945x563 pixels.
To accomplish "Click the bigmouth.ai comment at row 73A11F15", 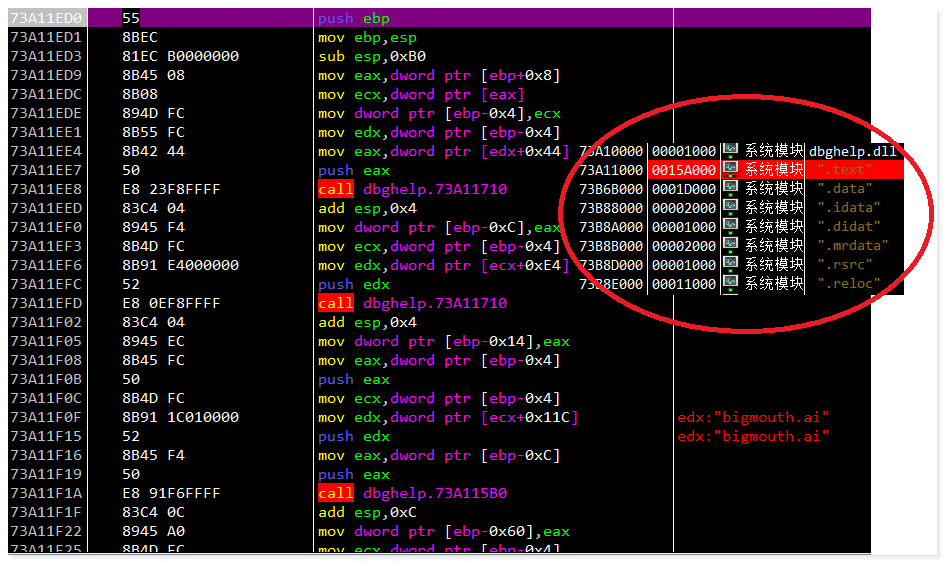I will click(x=753, y=436).
